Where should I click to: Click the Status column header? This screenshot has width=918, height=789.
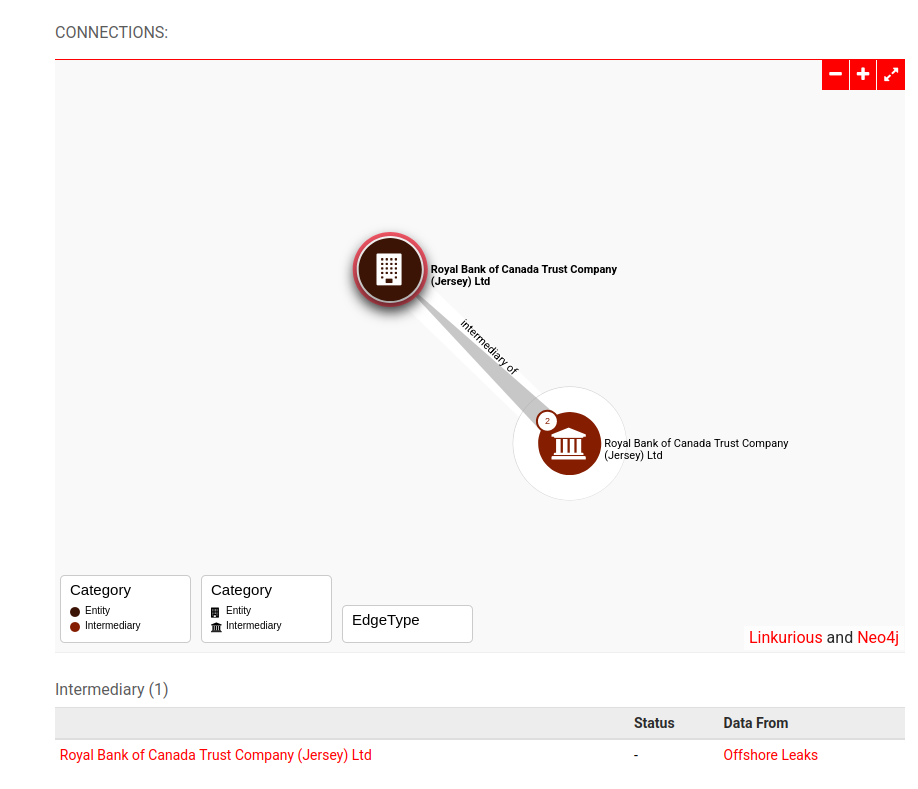click(x=654, y=723)
